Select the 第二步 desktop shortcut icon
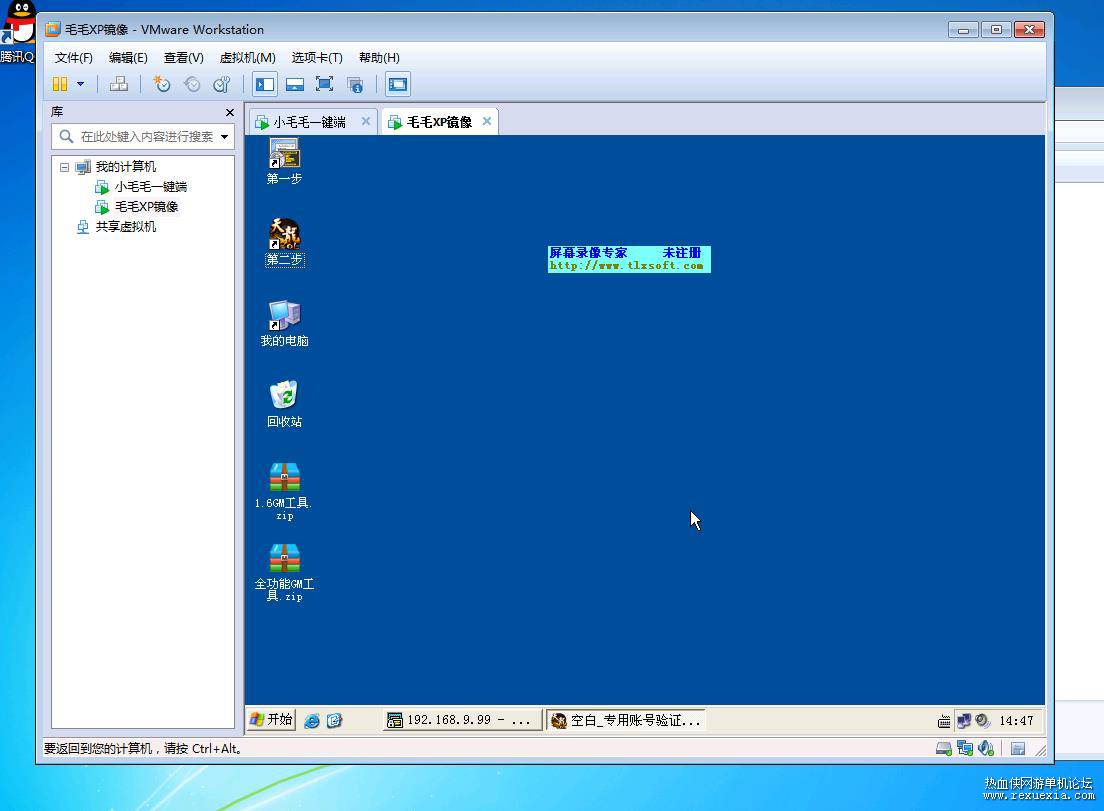Screen dimensions: 1104x811 coord(284,243)
